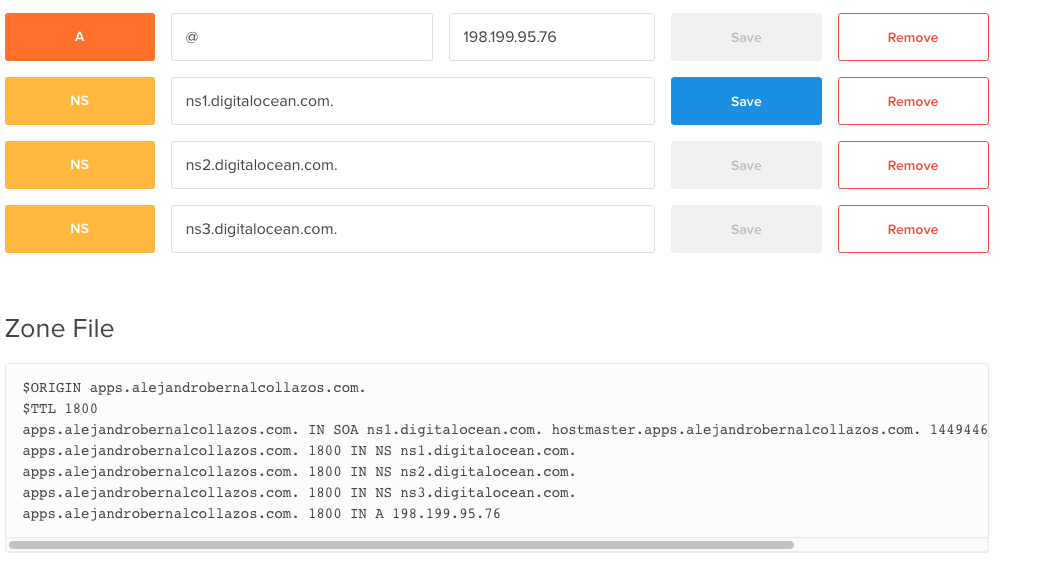Edit the 198.199.95.76 IP address field

pyautogui.click(x=552, y=37)
